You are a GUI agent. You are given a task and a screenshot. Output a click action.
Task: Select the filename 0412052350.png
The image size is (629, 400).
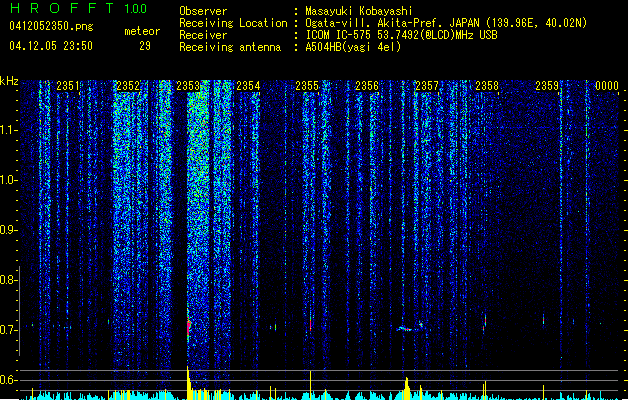[51, 26]
